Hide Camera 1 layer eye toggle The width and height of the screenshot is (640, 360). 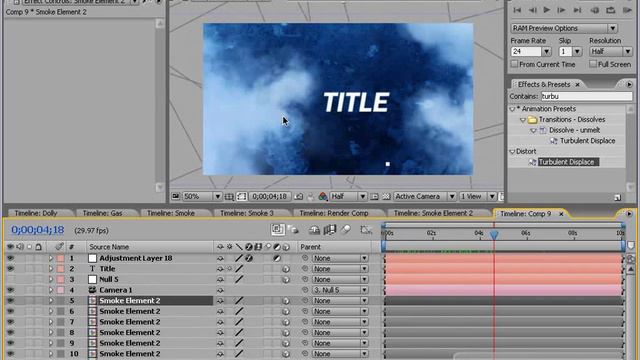(x=10, y=290)
